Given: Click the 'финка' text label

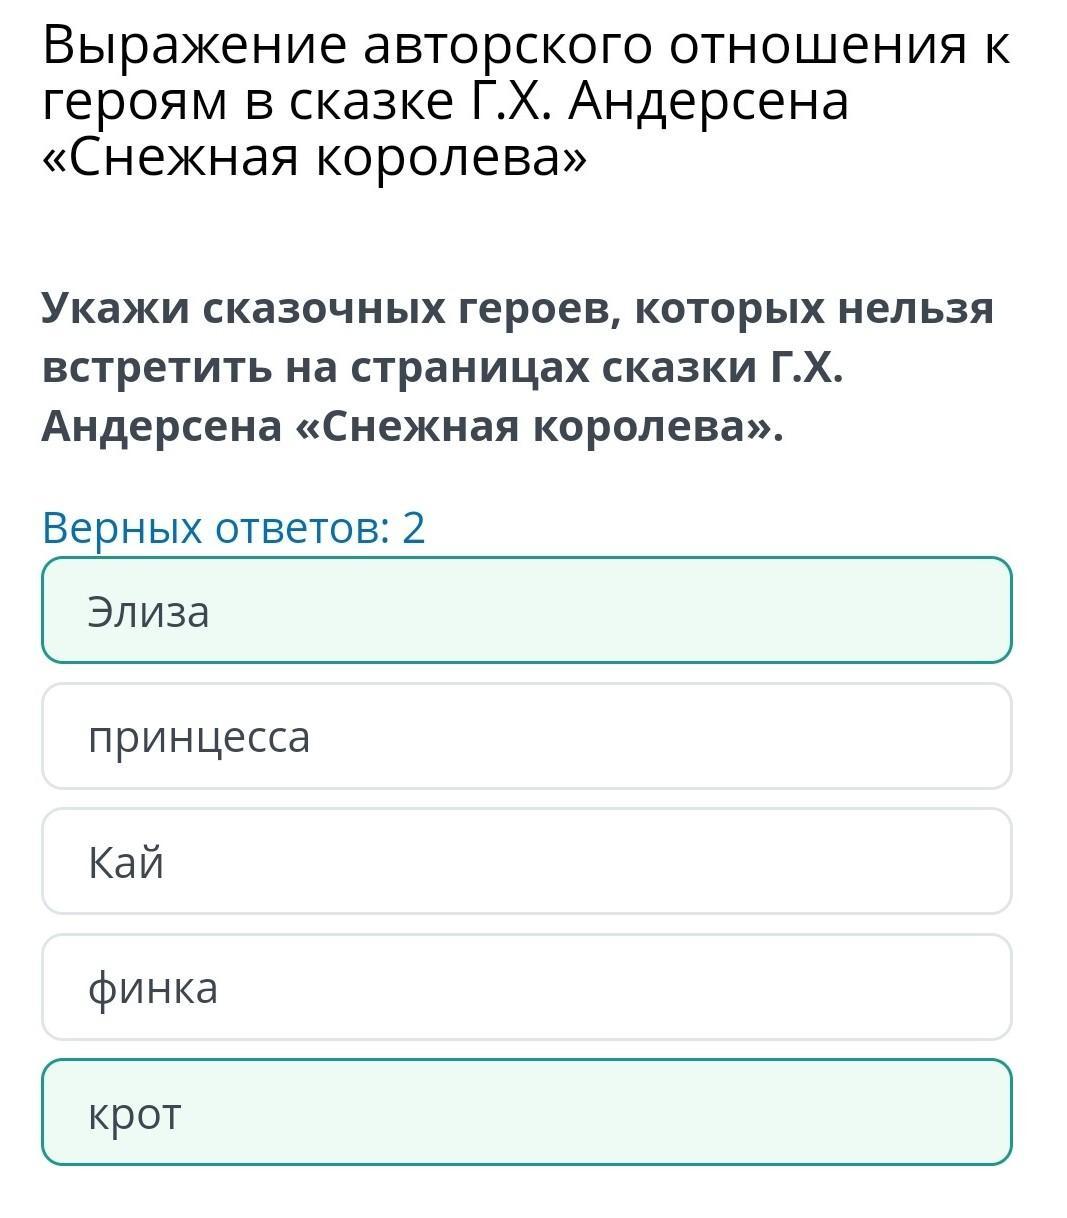Looking at the screenshot, I should pos(153,988).
